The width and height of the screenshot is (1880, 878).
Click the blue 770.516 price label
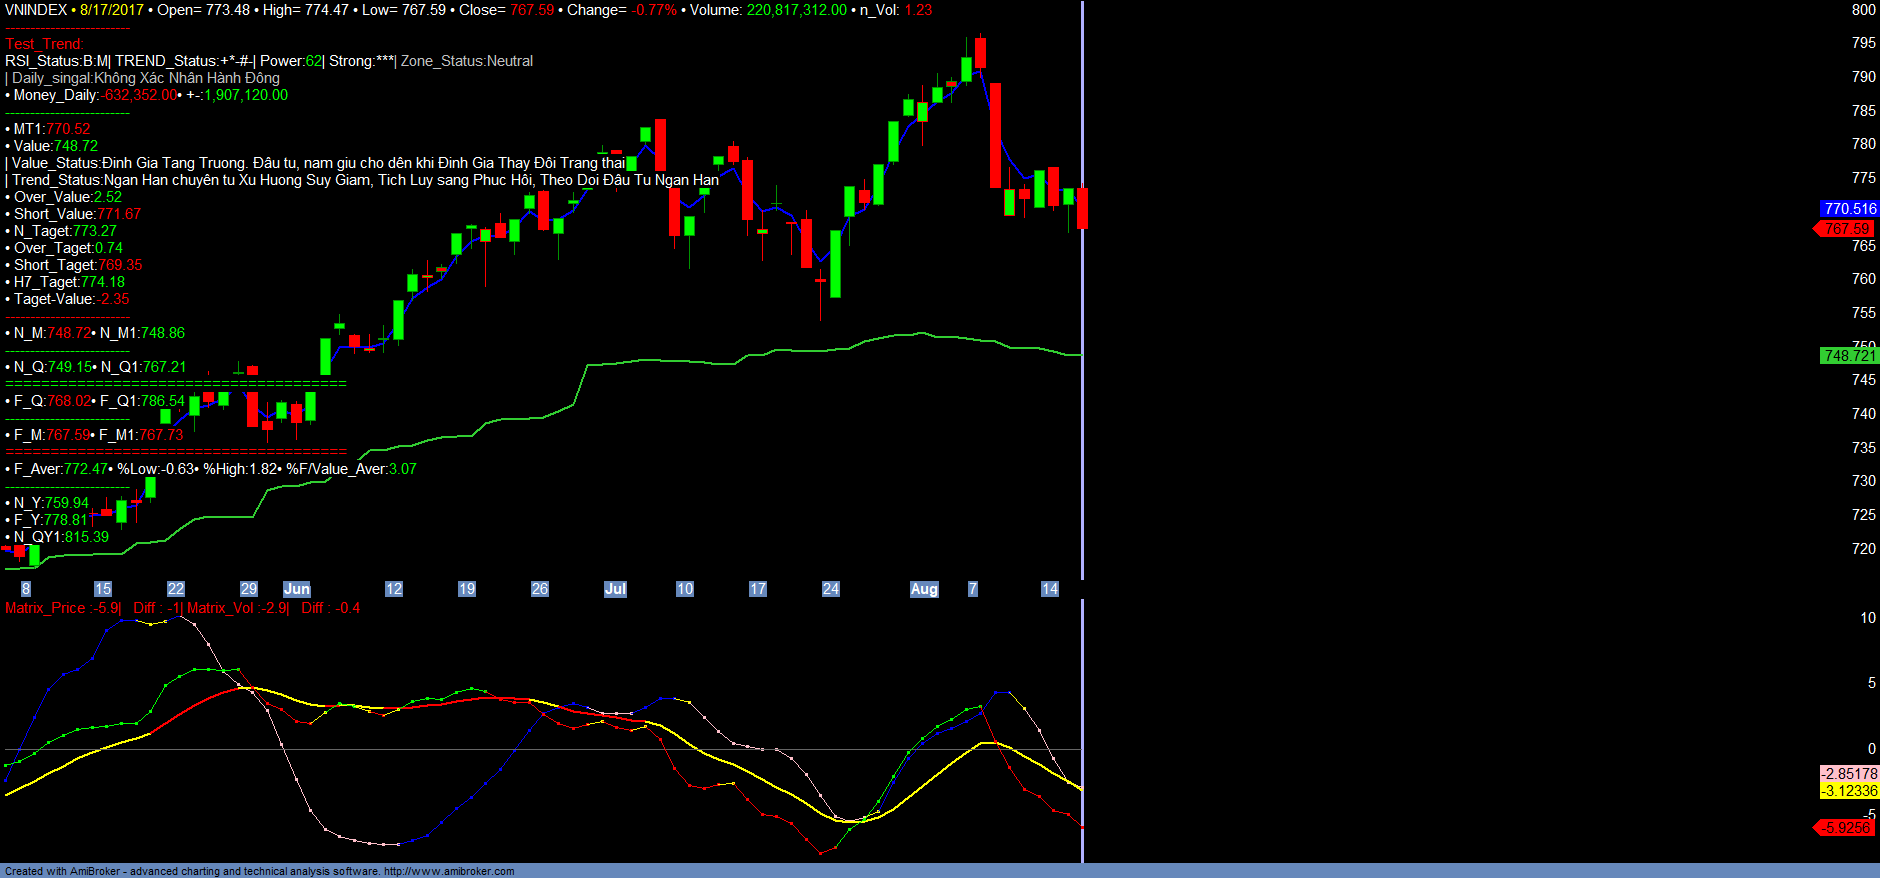1849,209
